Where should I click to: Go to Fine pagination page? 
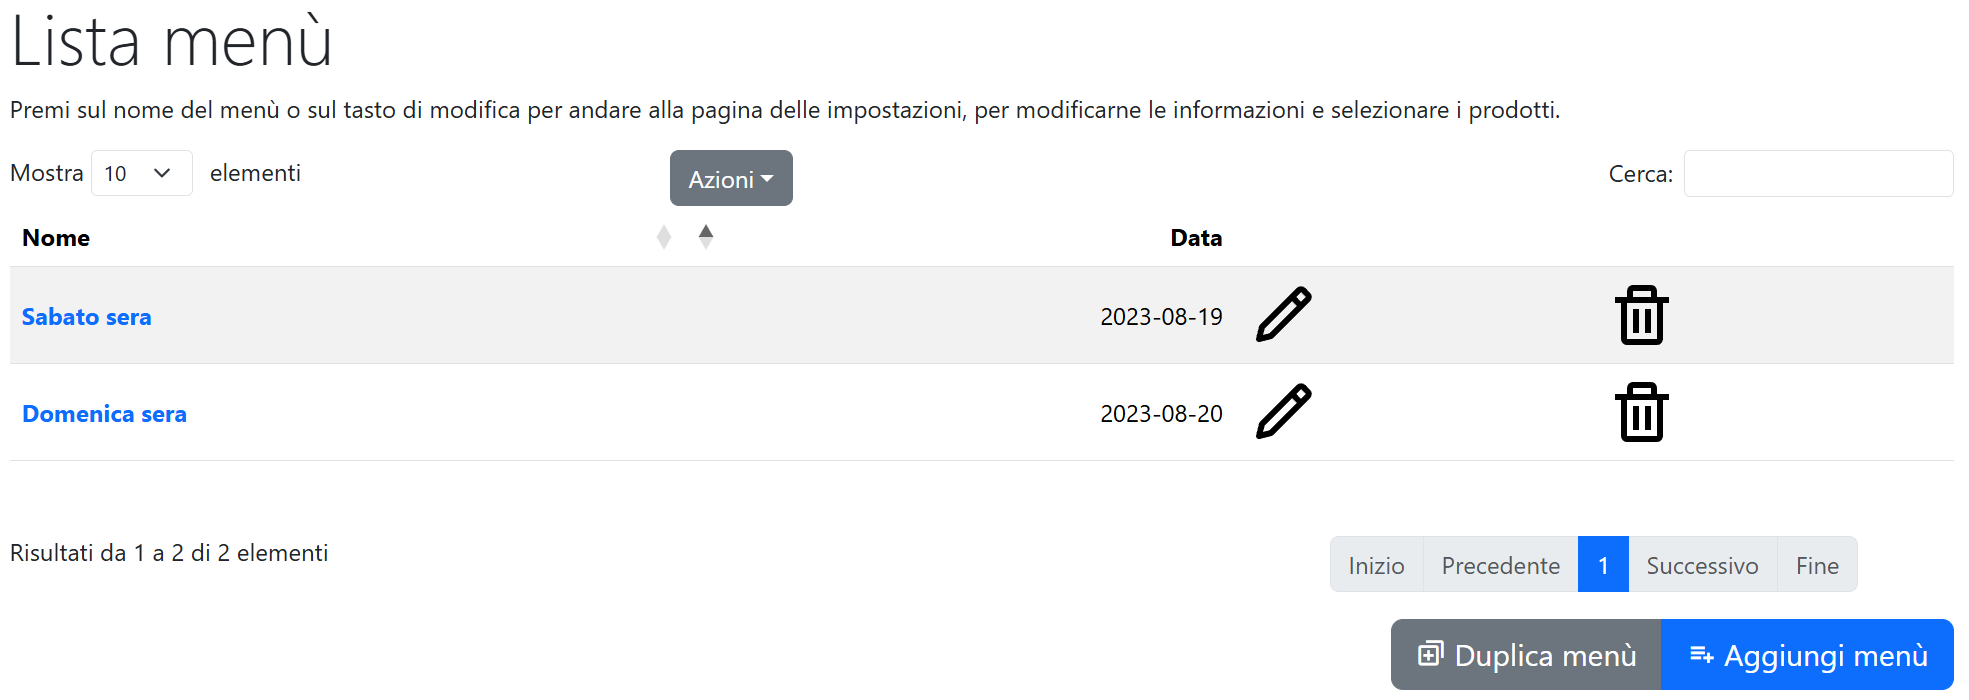pyautogui.click(x=1817, y=565)
